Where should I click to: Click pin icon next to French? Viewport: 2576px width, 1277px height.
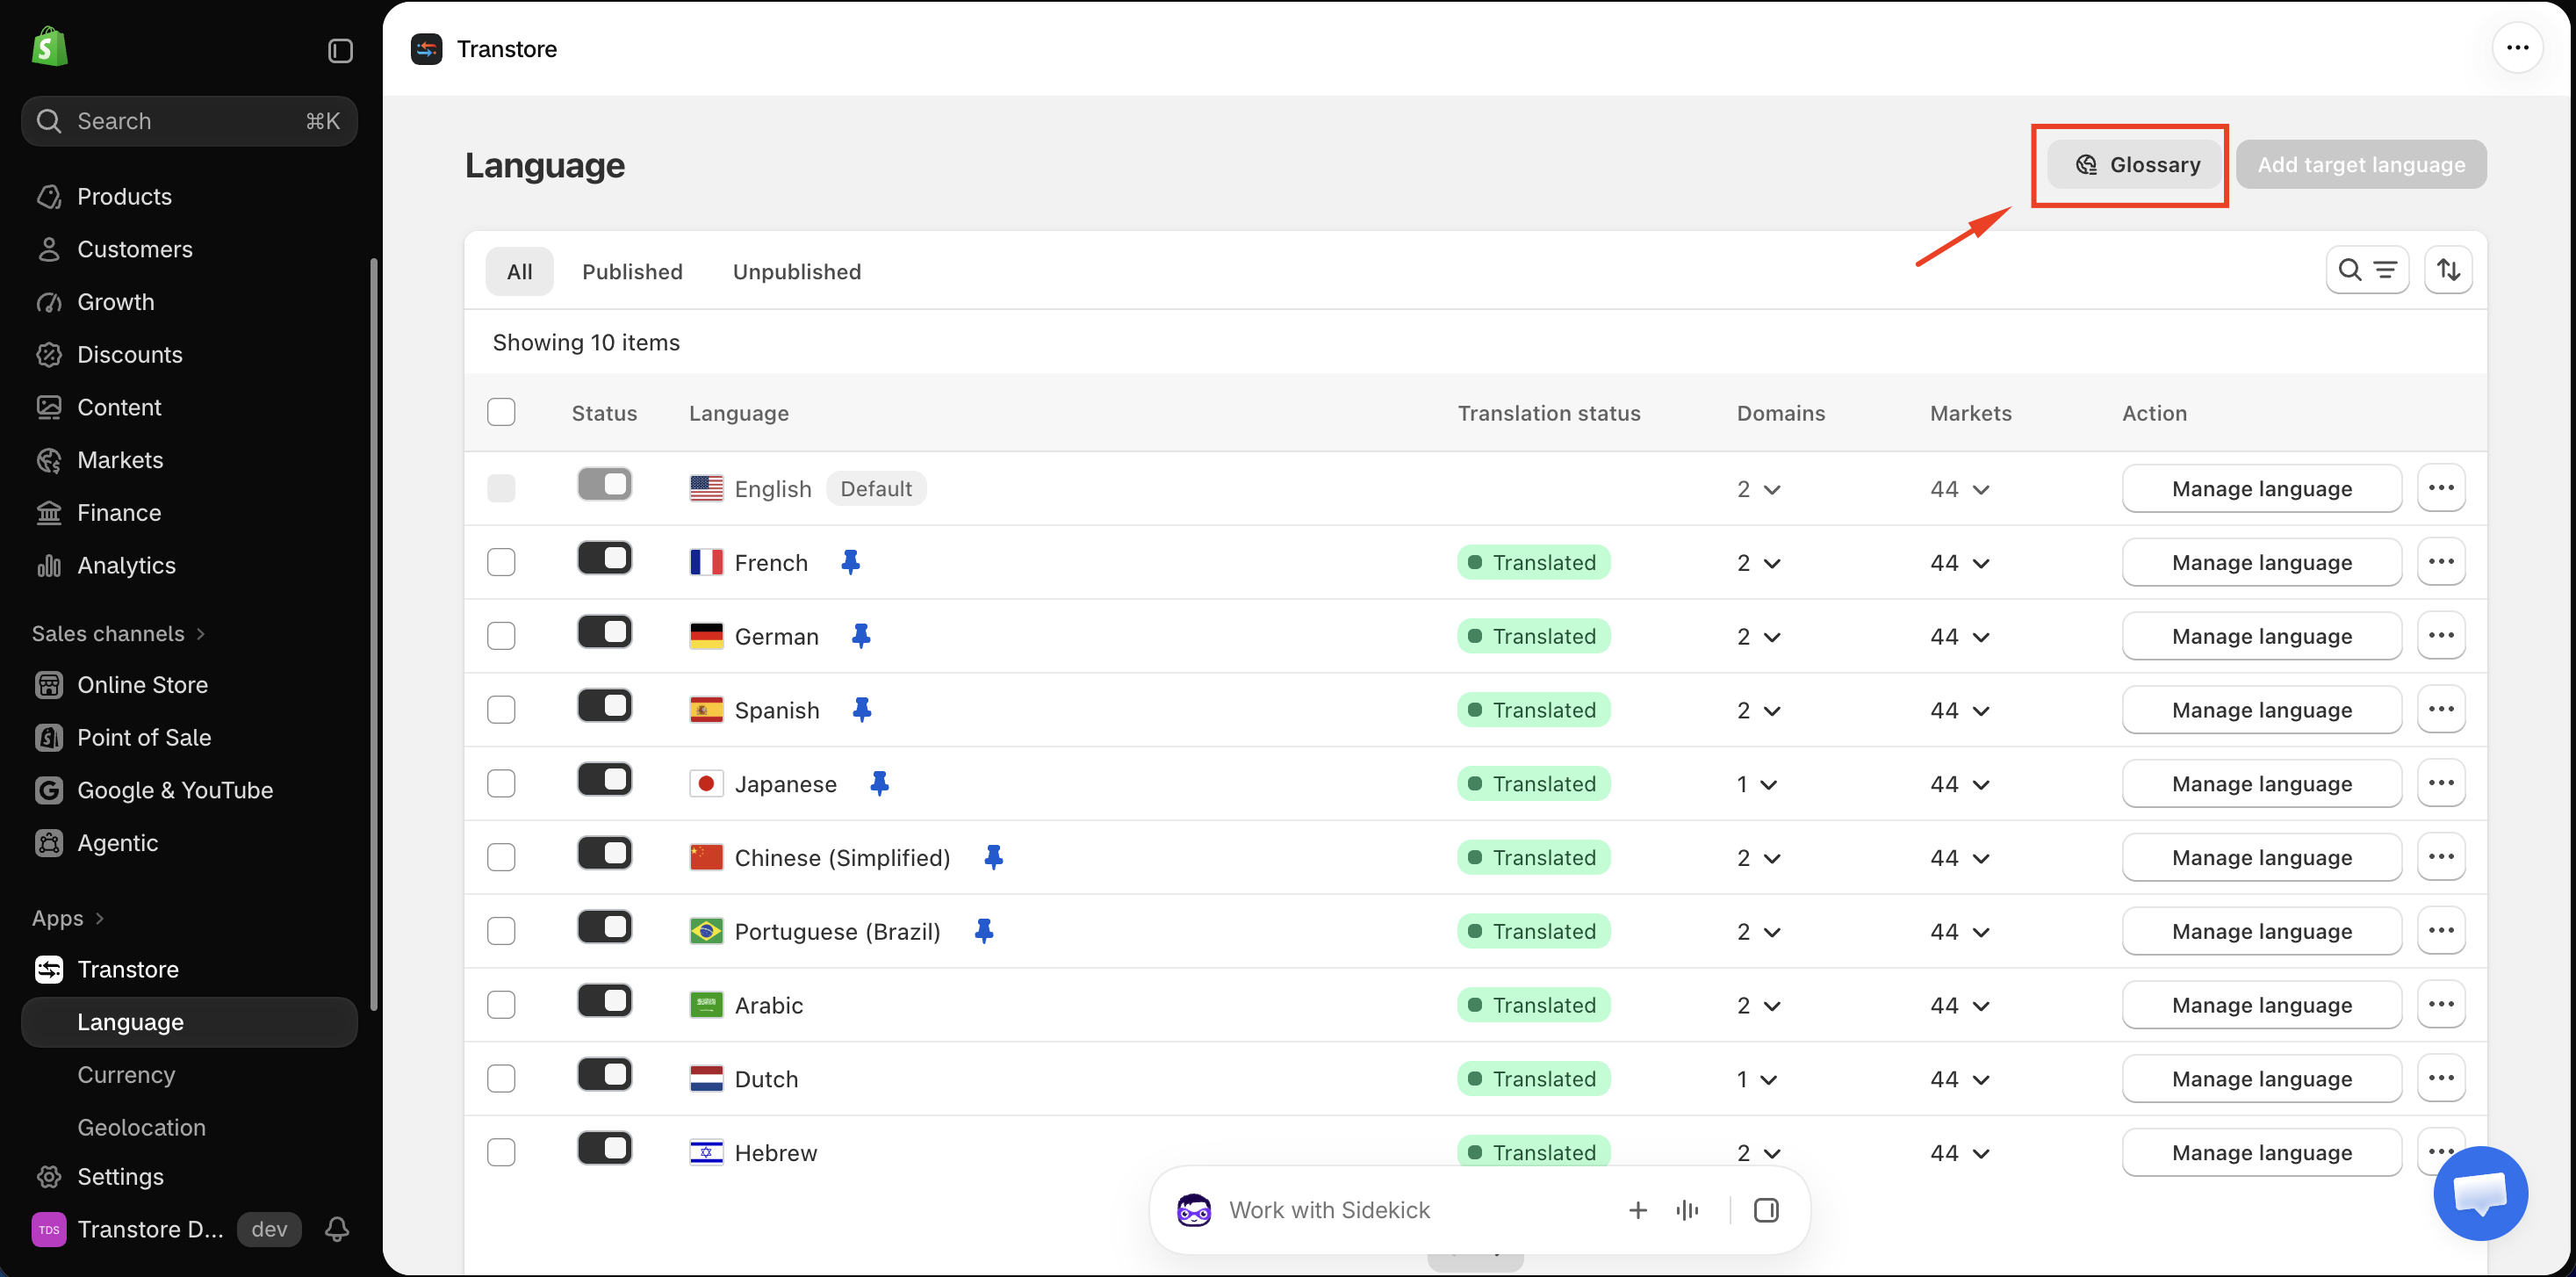[850, 562]
